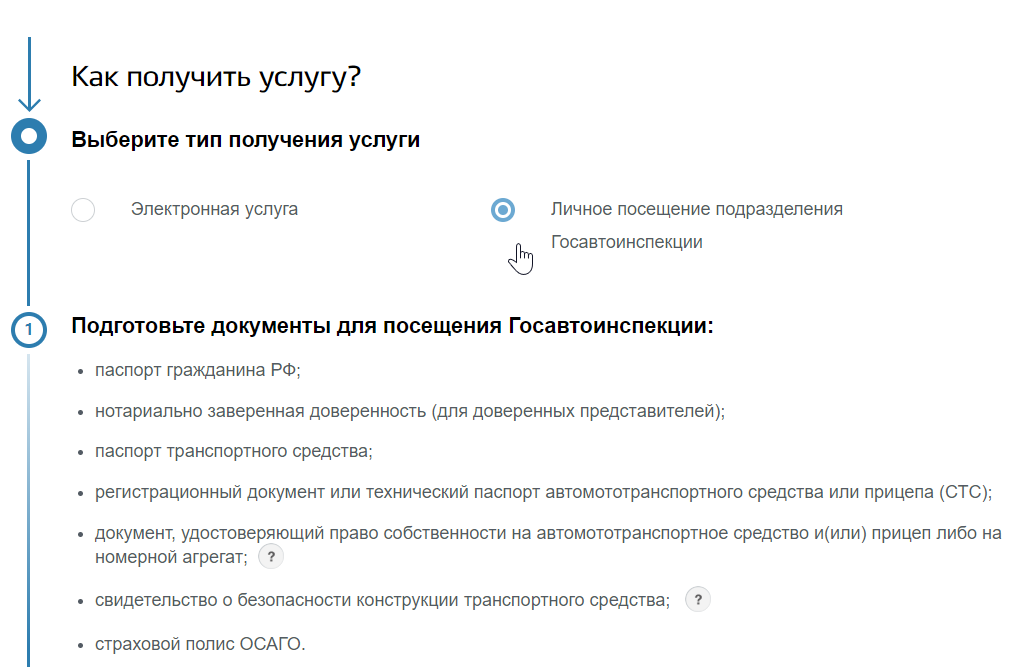This screenshot has width=1032, height=667.
Task: Click the filled step marker beside "Выберите тип"
Action: click(29, 136)
